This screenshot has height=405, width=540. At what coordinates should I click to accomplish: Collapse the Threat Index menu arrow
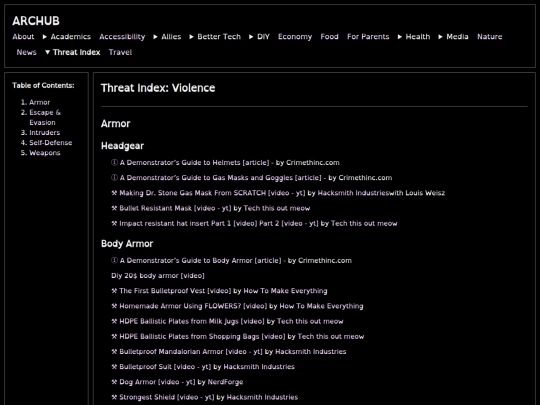click(x=48, y=52)
